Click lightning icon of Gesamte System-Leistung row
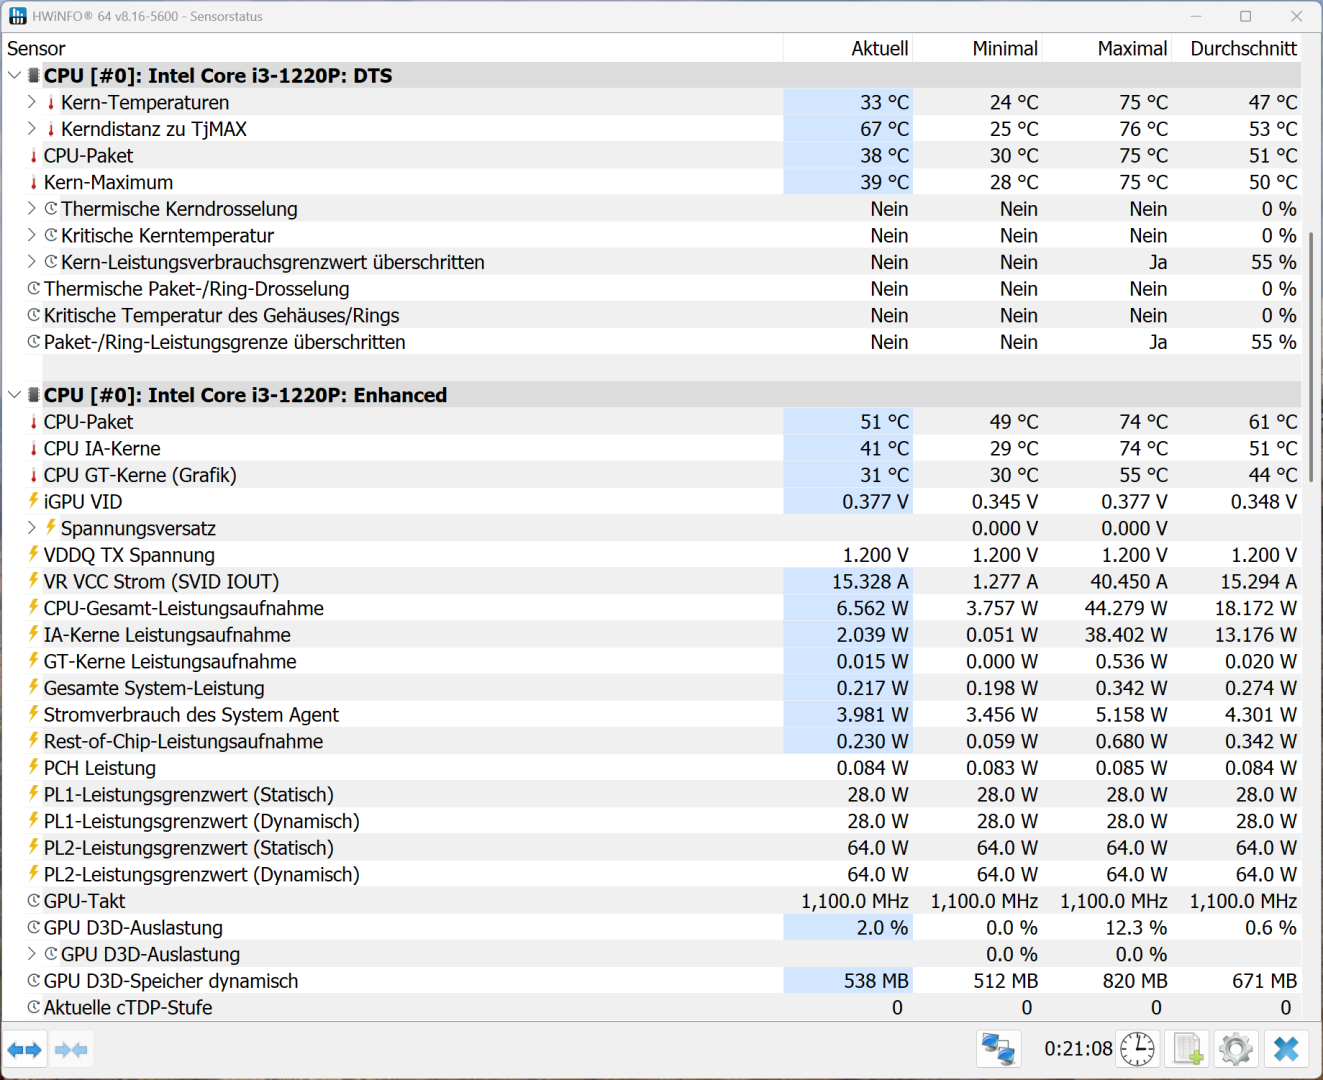The height and width of the screenshot is (1080, 1323). click(34, 687)
